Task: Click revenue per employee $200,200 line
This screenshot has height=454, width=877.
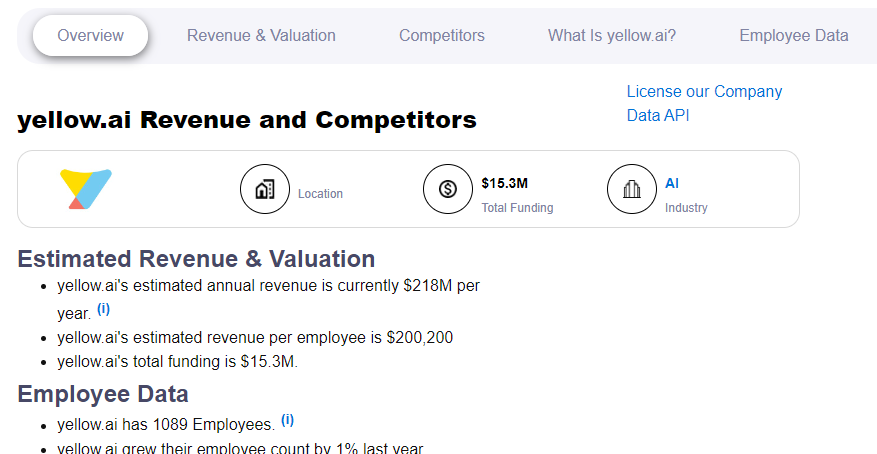Action: 255,338
